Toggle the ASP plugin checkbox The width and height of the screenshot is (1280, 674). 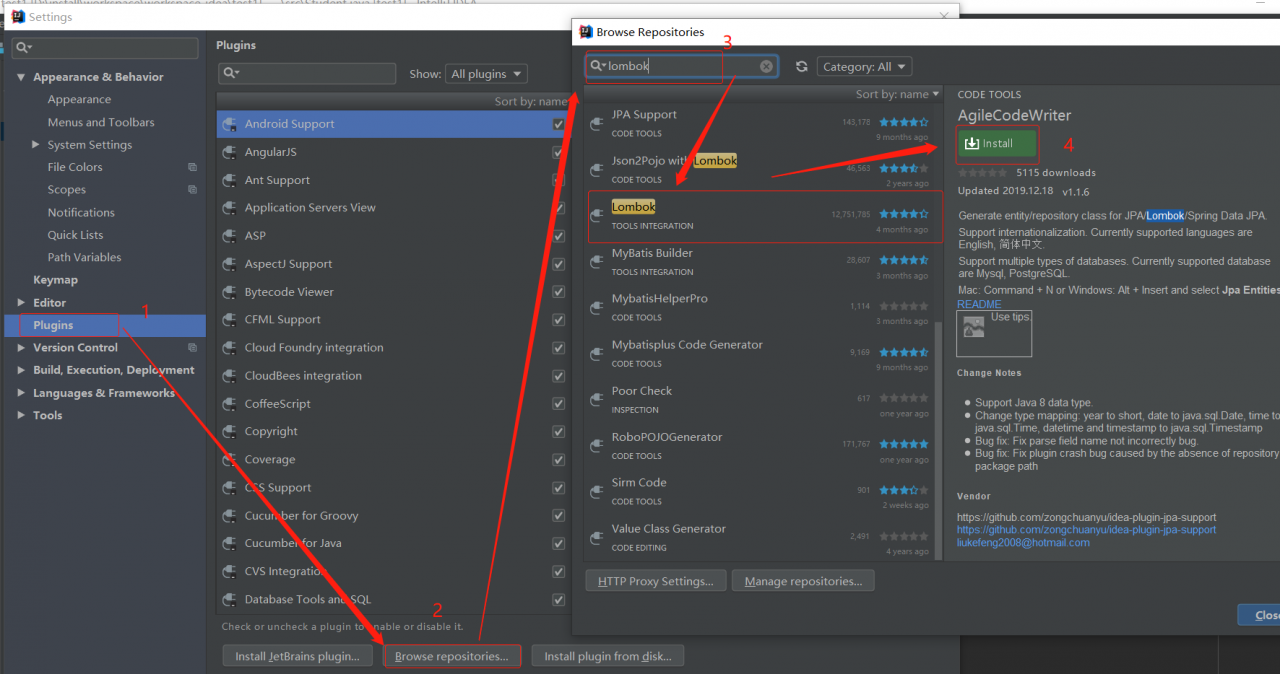(x=558, y=236)
